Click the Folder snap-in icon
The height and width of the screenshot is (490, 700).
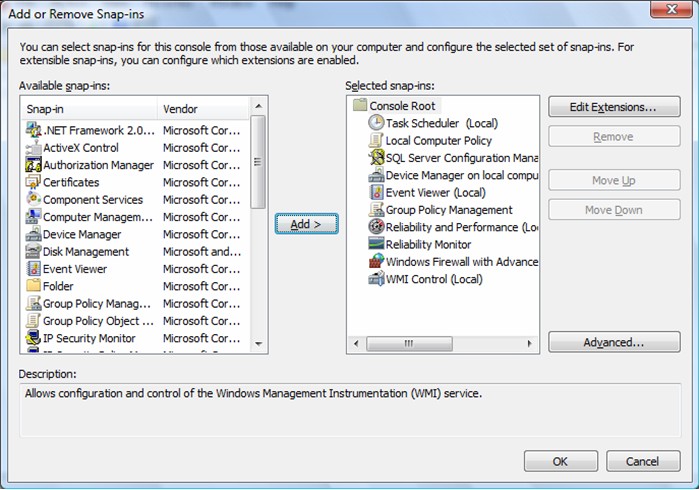click(x=33, y=286)
